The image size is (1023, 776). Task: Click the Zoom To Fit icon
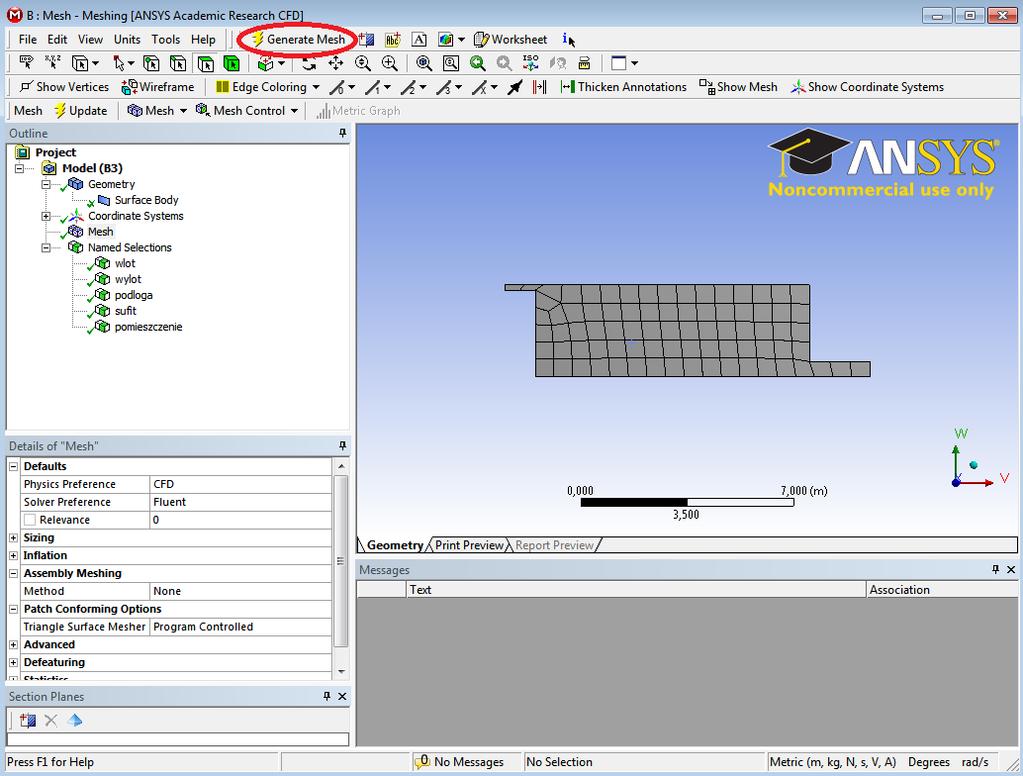424,63
